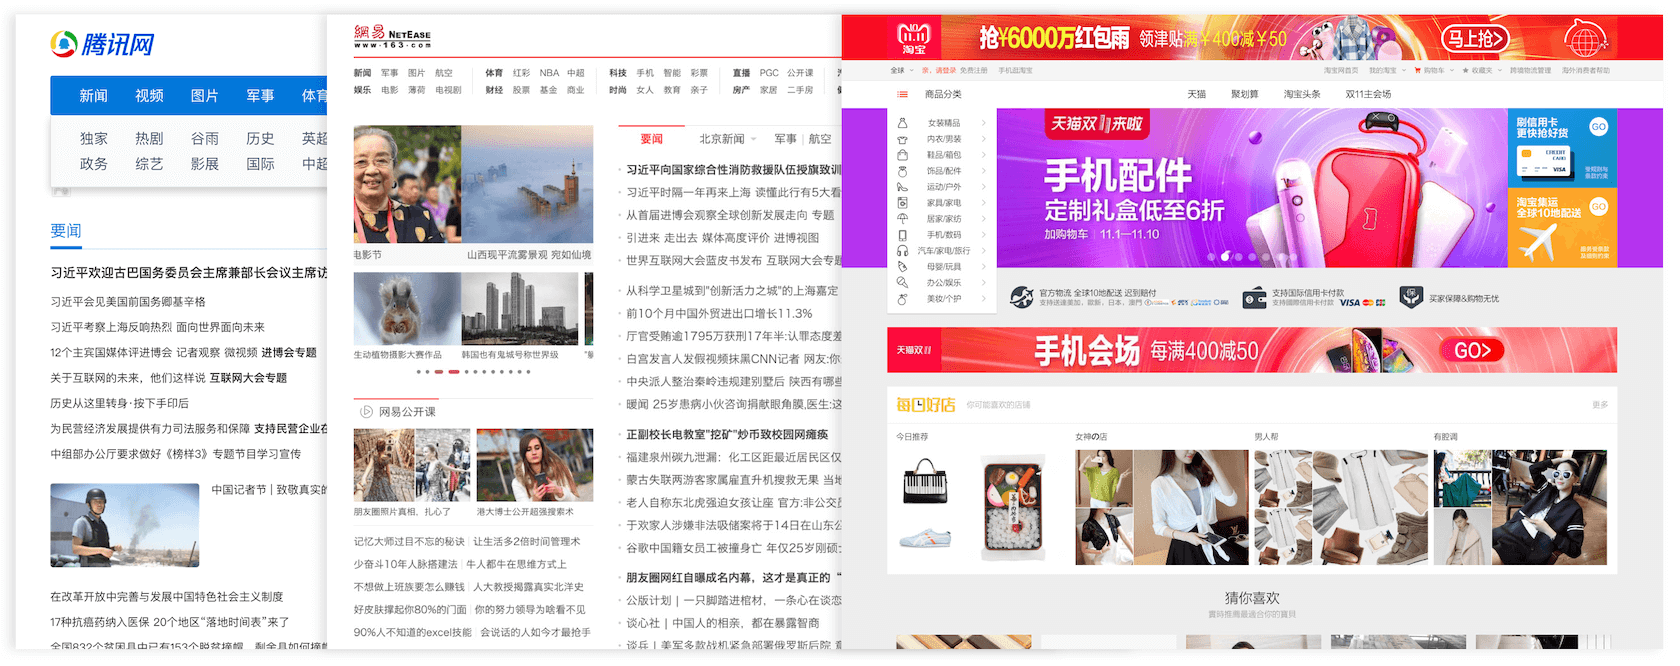Click the shopping cart icon by 购物车
Screen dimensions: 1680x666
tap(1418, 71)
